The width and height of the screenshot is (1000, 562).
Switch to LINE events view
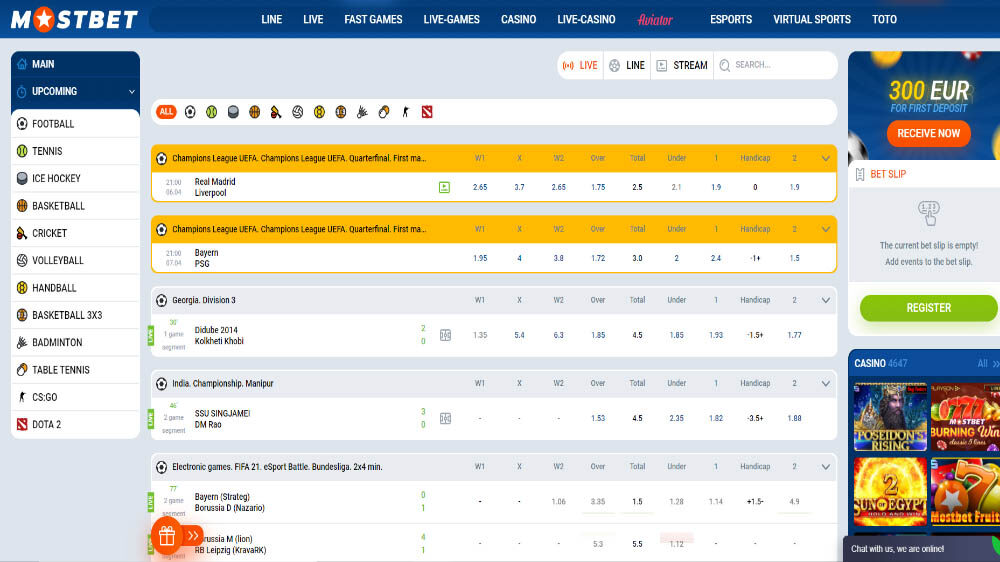point(627,65)
